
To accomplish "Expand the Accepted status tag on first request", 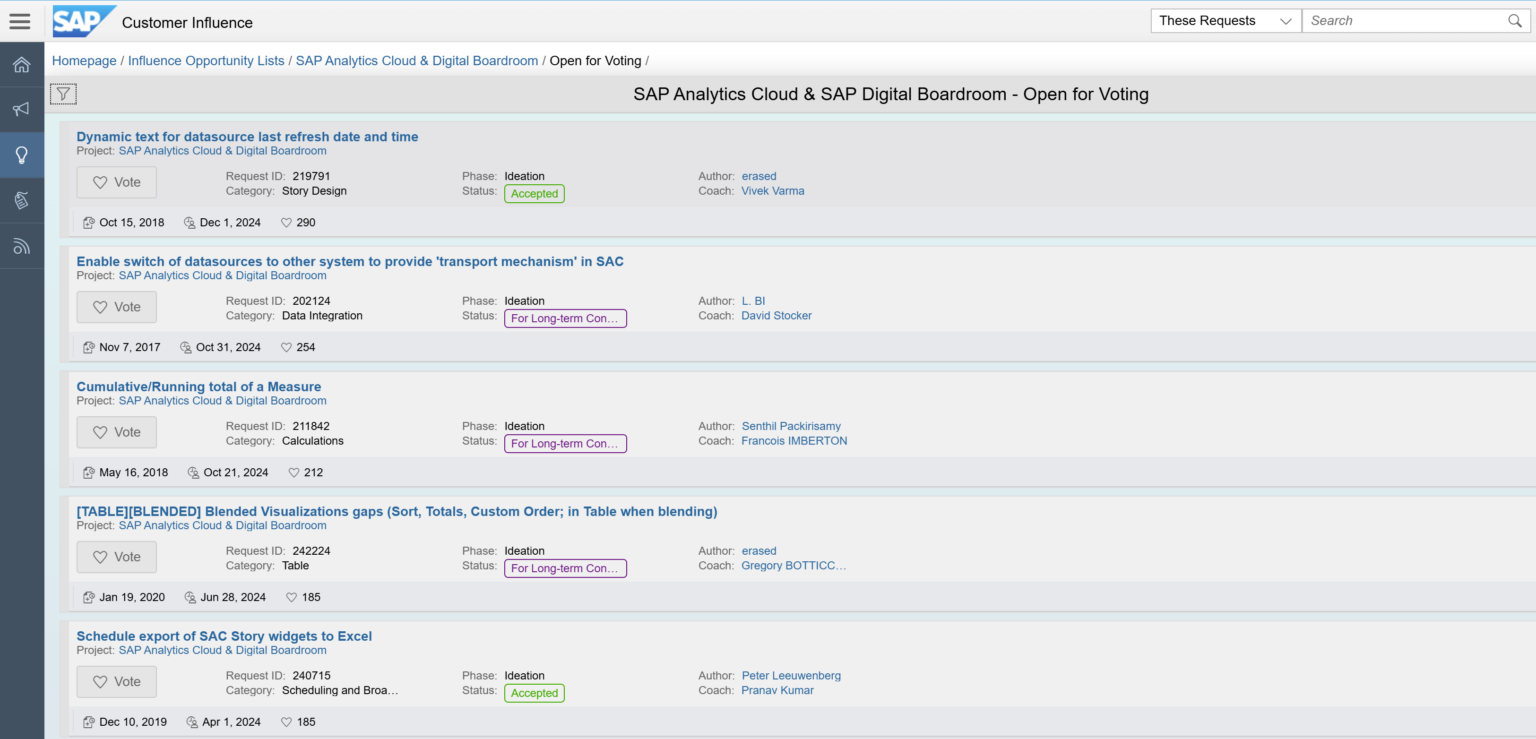I will [x=534, y=193].
